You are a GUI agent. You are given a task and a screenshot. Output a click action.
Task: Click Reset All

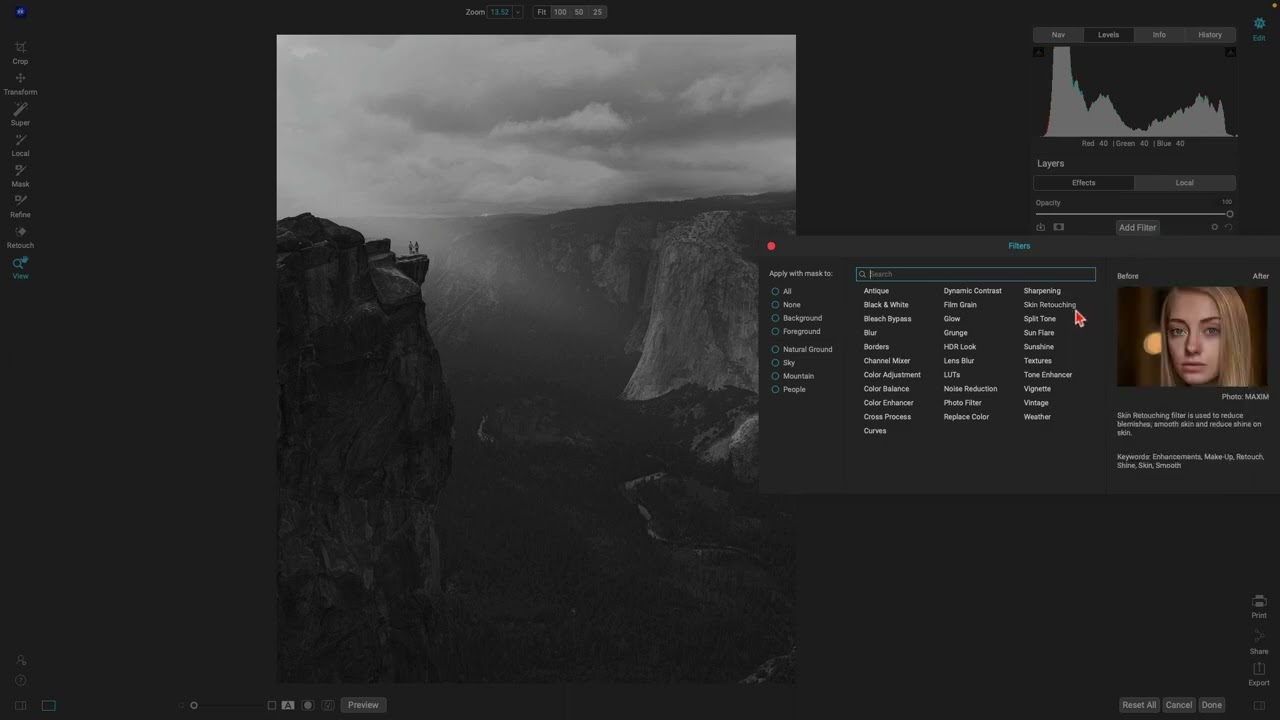(1139, 705)
